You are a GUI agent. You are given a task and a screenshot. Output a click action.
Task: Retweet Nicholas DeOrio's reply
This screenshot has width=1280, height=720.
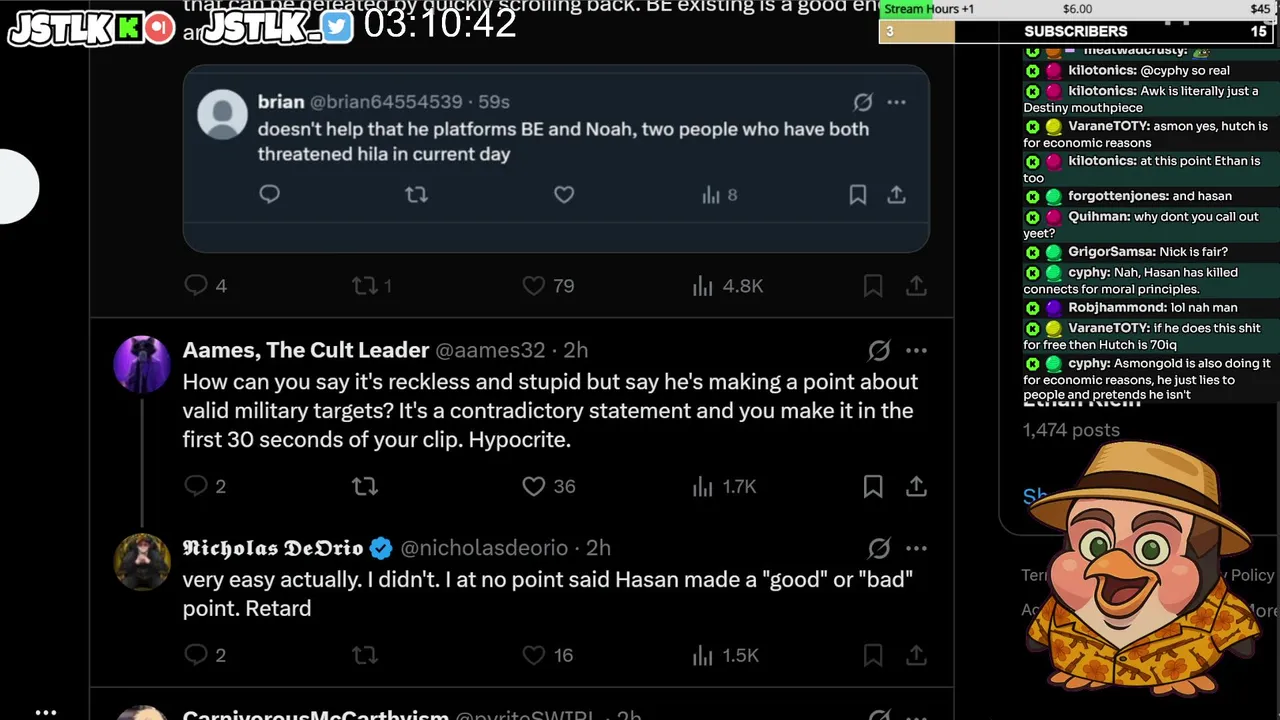(x=365, y=655)
